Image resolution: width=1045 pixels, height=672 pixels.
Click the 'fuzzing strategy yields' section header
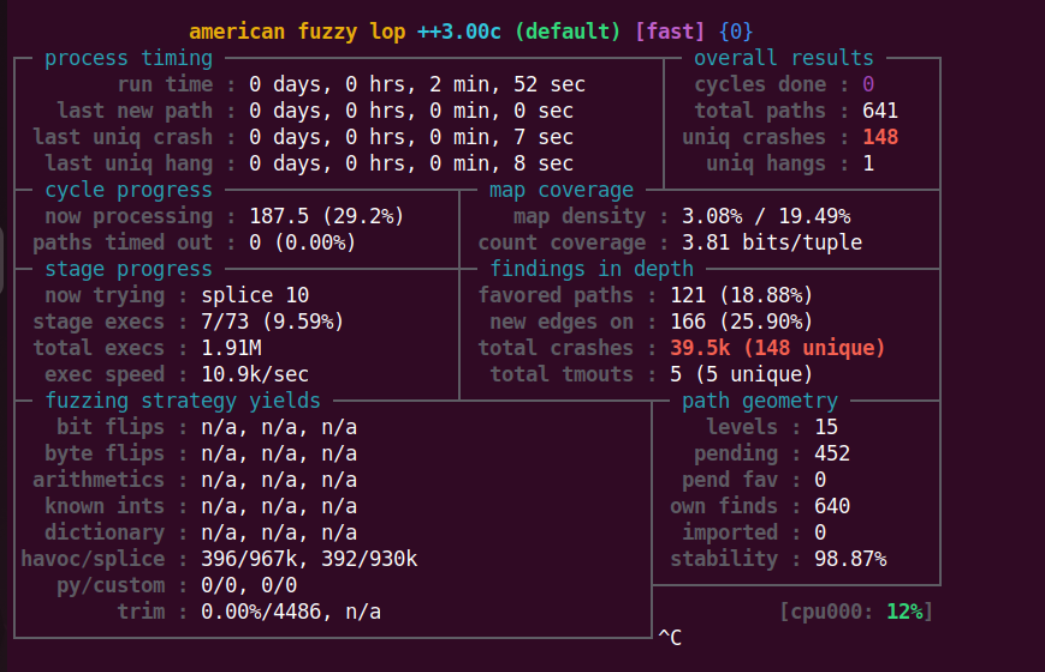coord(183,401)
